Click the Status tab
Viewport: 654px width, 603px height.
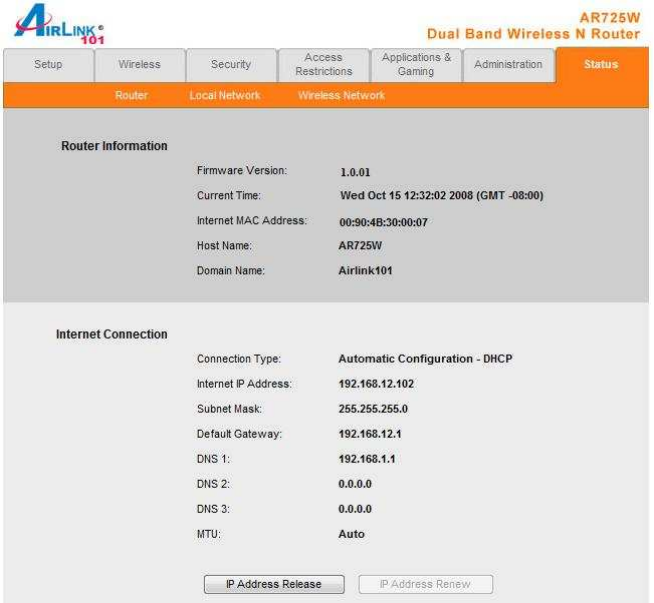tap(602, 65)
